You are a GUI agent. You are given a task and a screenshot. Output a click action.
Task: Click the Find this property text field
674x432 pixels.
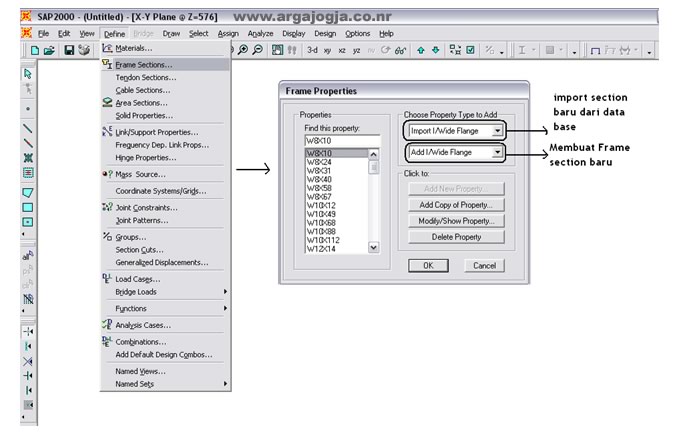point(342,141)
